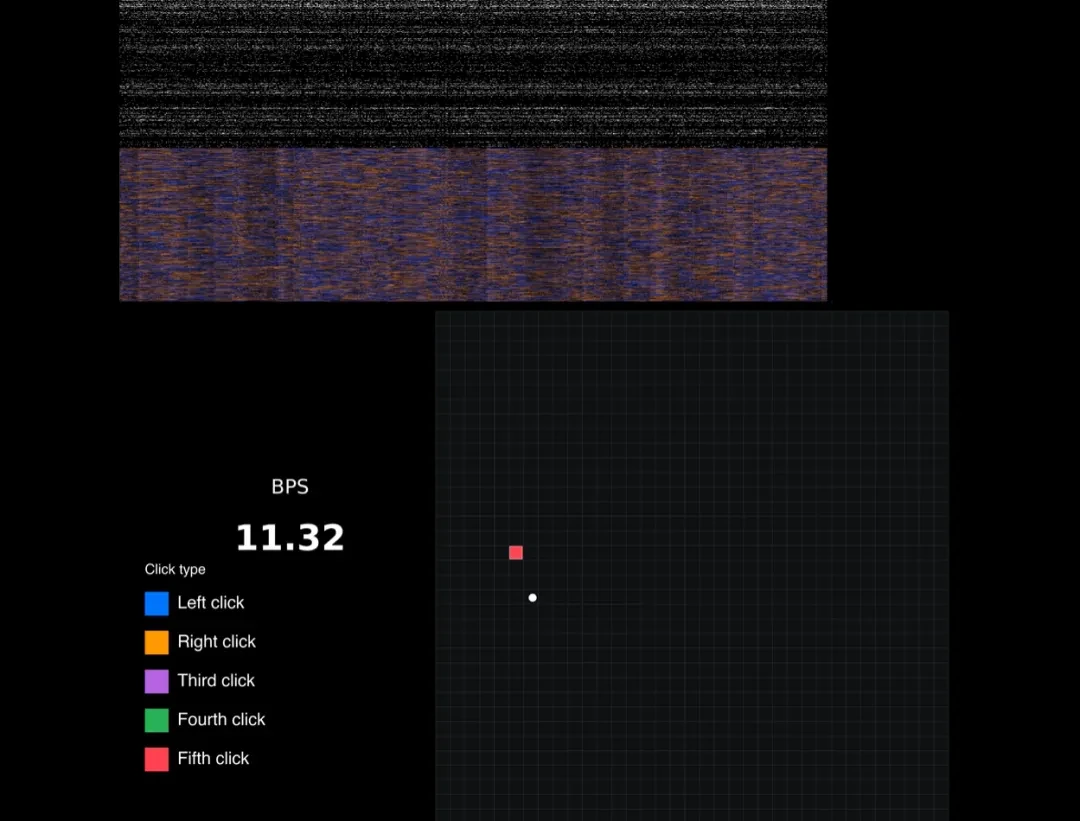This screenshot has width=1080, height=821.
Task: Click the red Fifth click swatch
Action: (156, 759)
